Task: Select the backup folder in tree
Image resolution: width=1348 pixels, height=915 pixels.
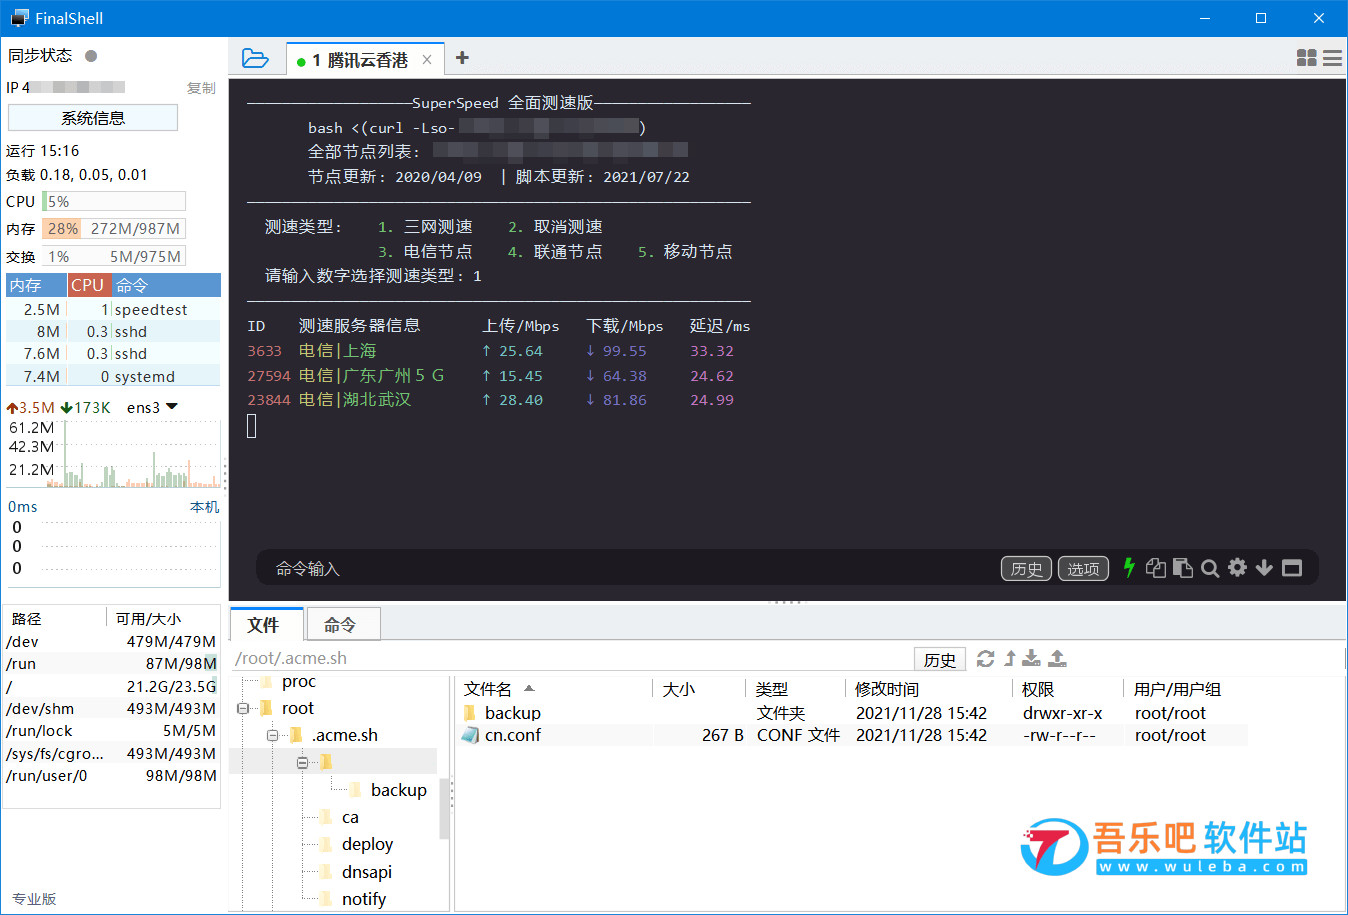Action: [398, 790]
